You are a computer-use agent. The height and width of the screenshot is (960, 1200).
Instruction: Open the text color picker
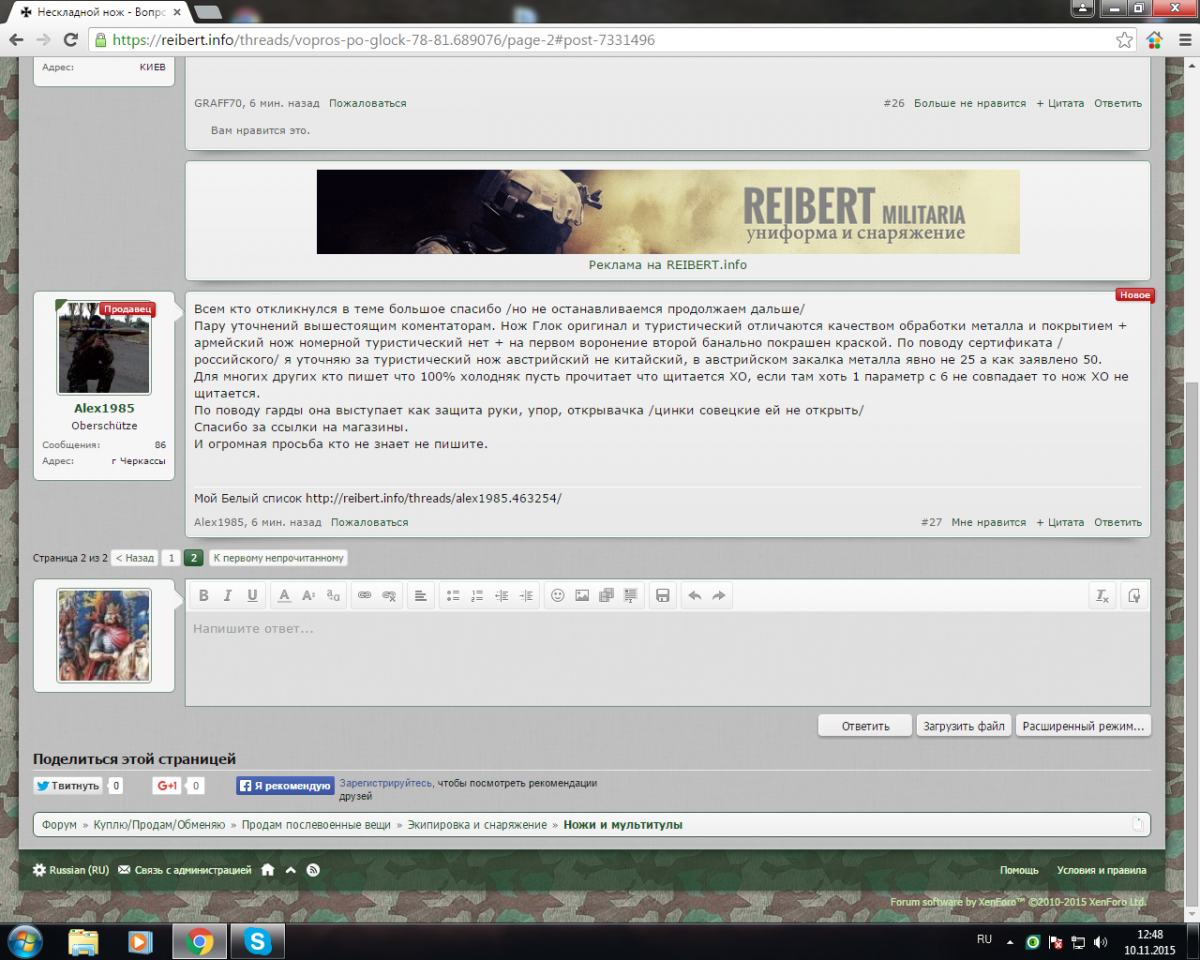tap(284, 596)
